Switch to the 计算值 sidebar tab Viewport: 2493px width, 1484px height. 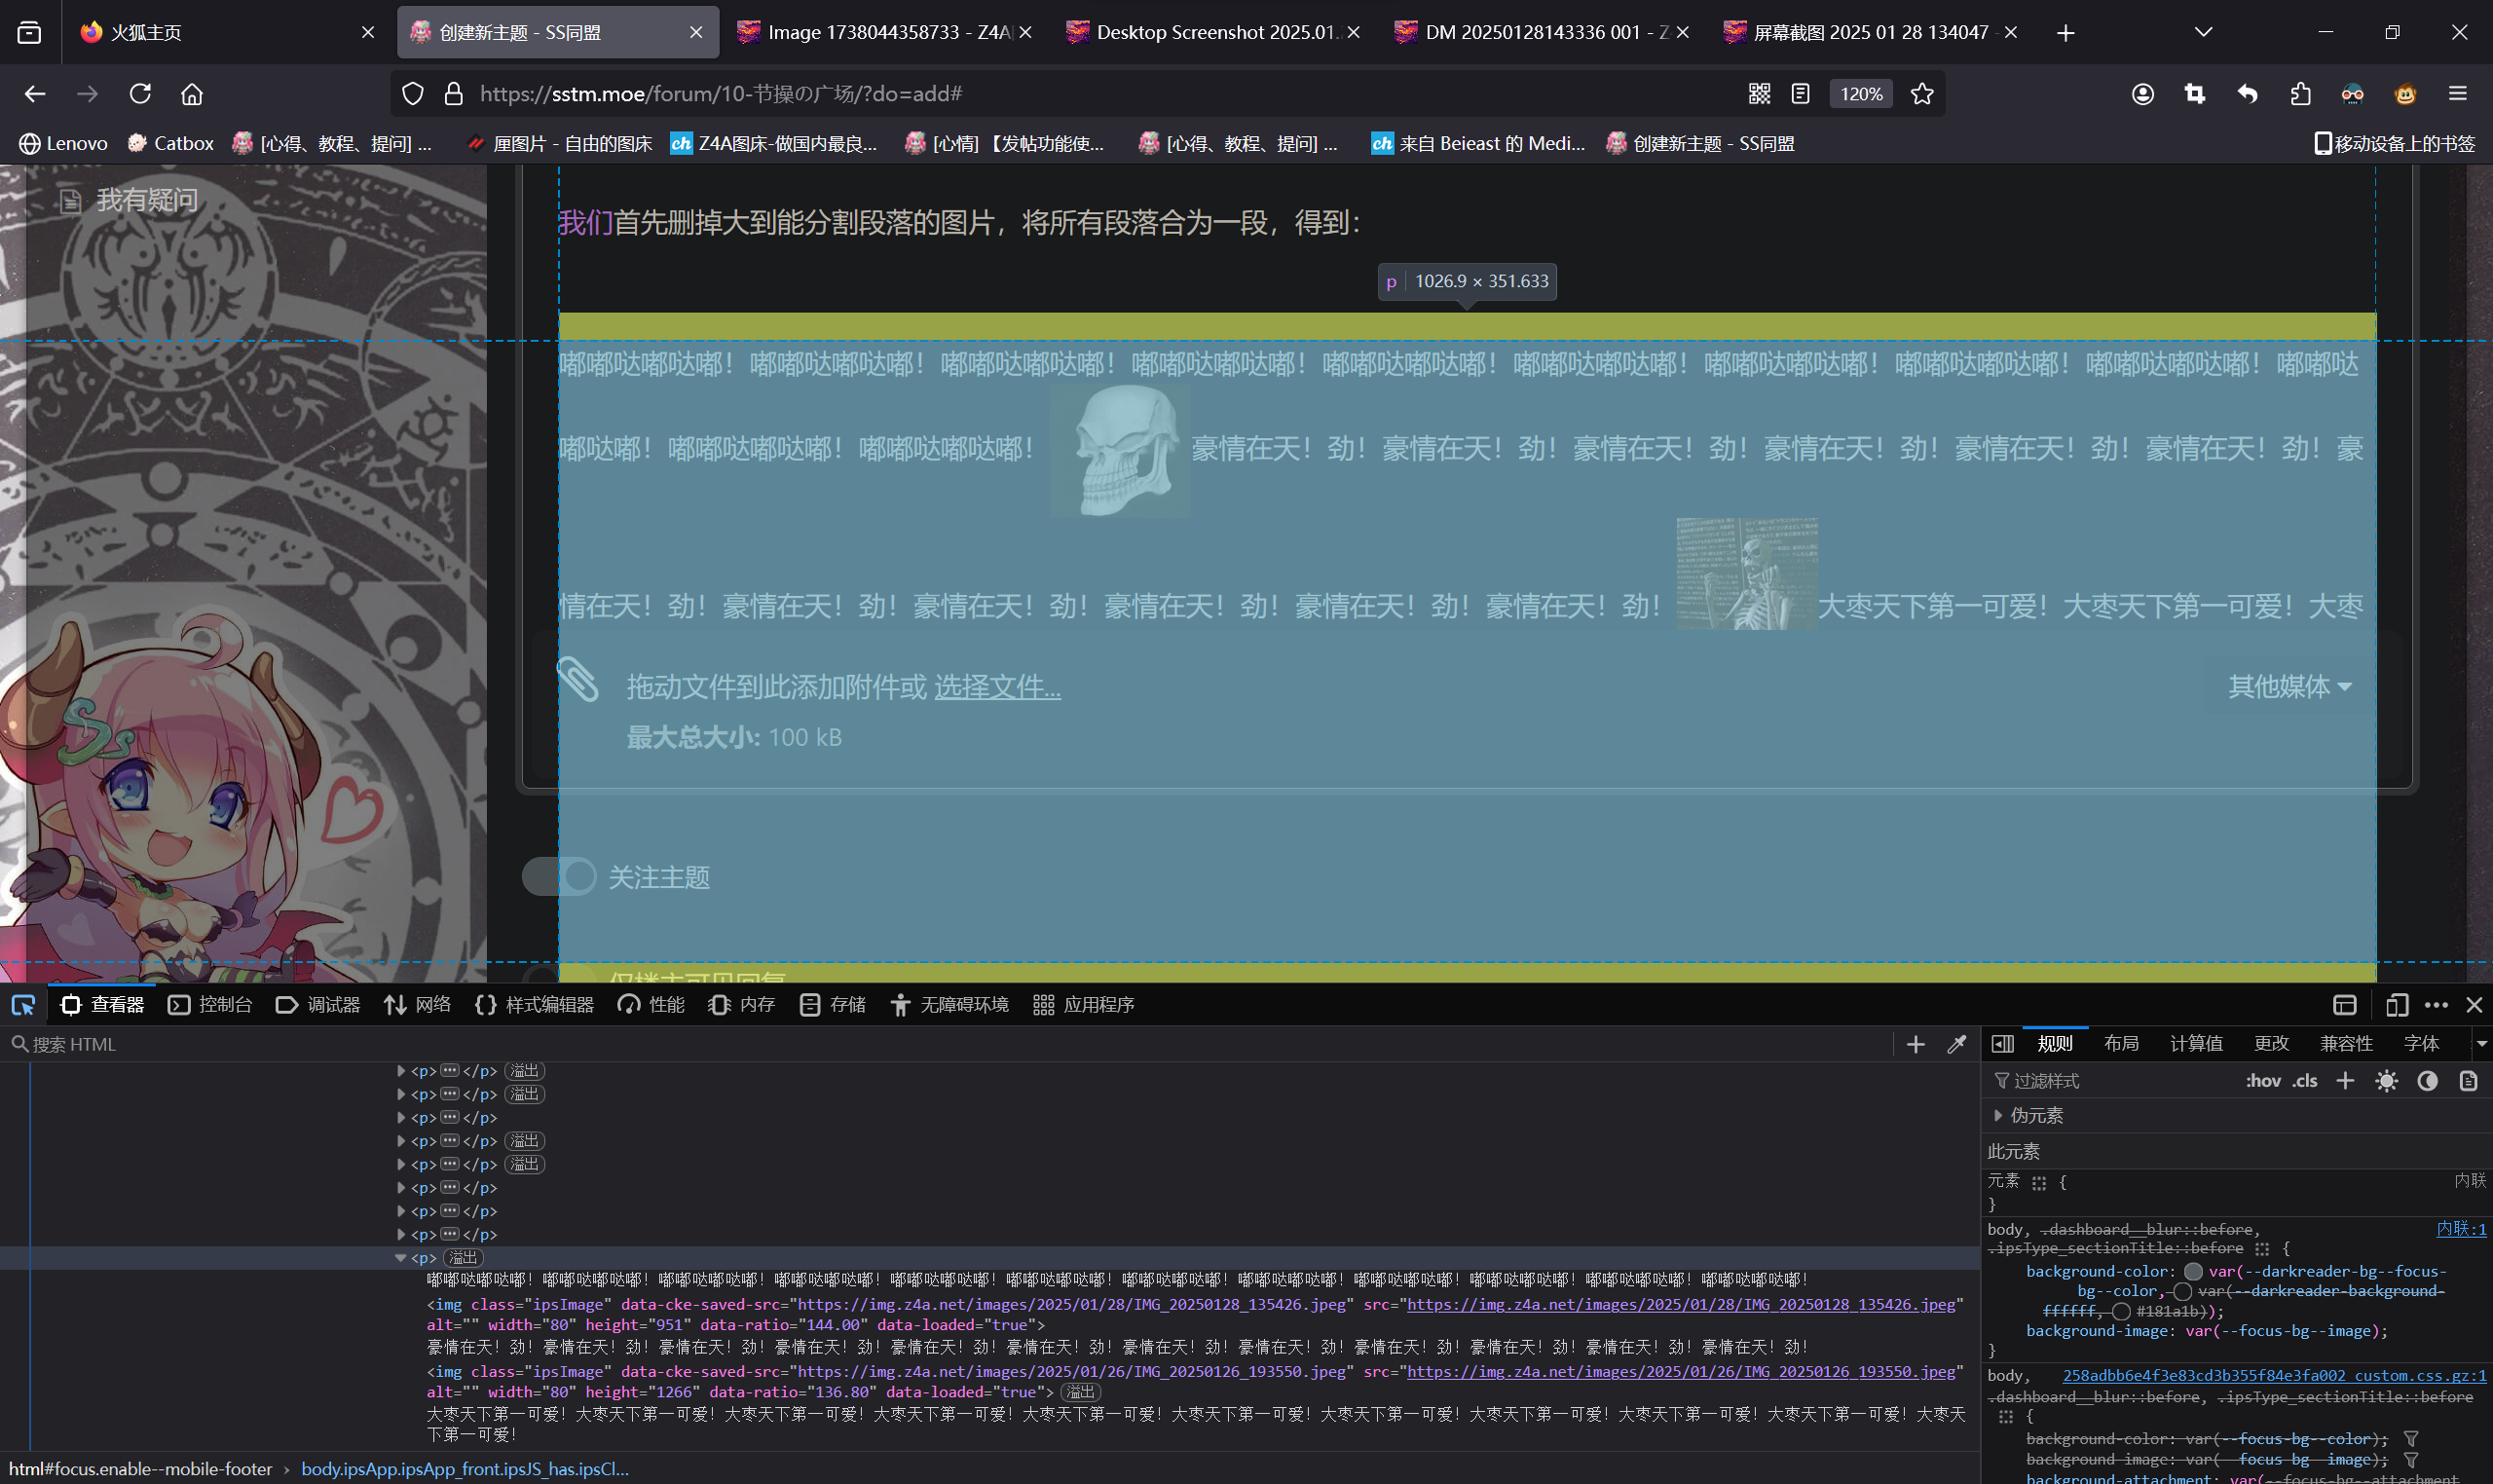2196,1043
